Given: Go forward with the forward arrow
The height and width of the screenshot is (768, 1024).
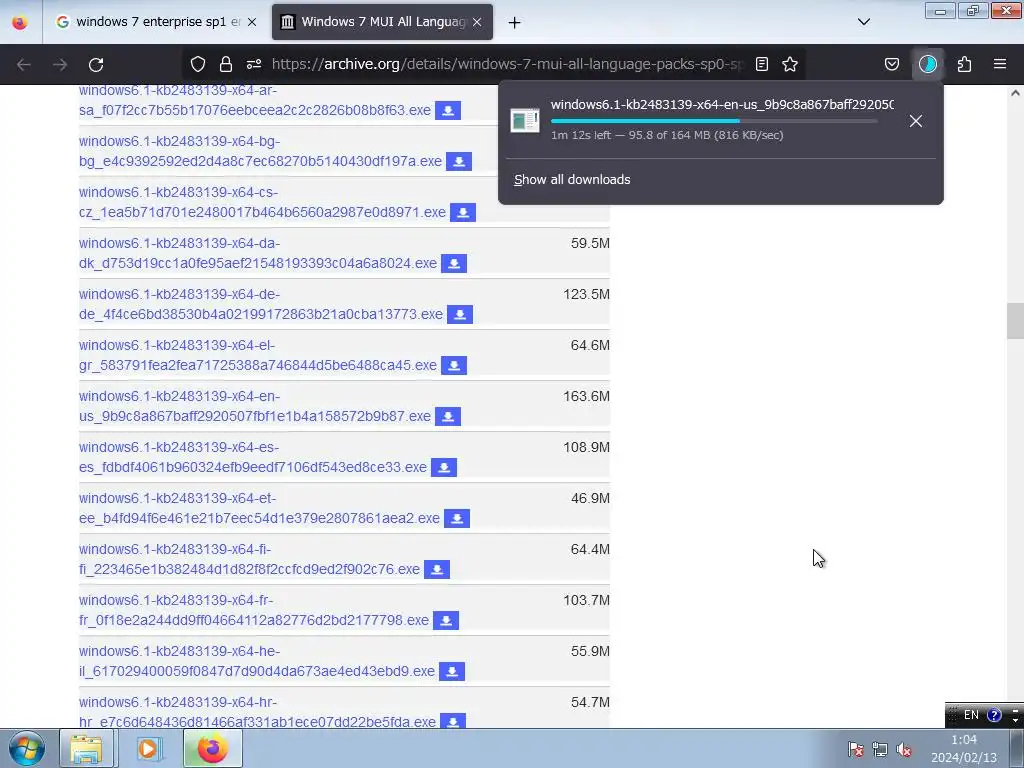Looking at the screenshot, I should tap(60, 64).
